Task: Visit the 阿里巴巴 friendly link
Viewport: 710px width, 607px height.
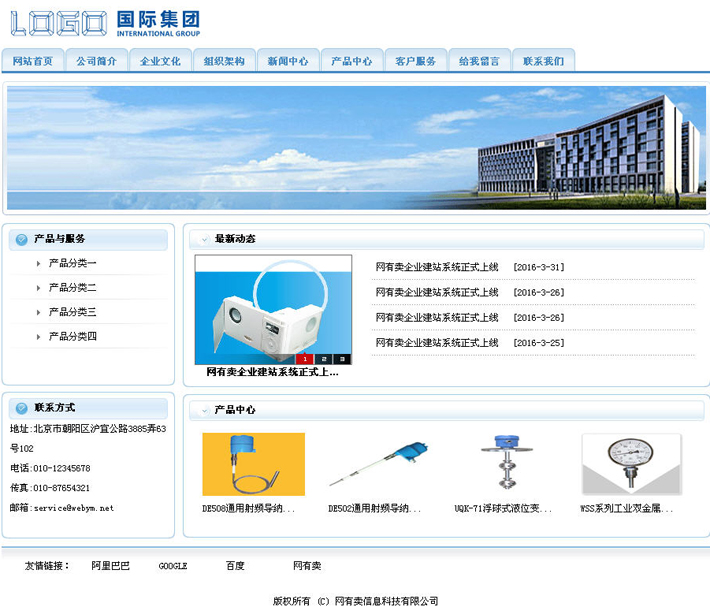Action: coord(110,566)
